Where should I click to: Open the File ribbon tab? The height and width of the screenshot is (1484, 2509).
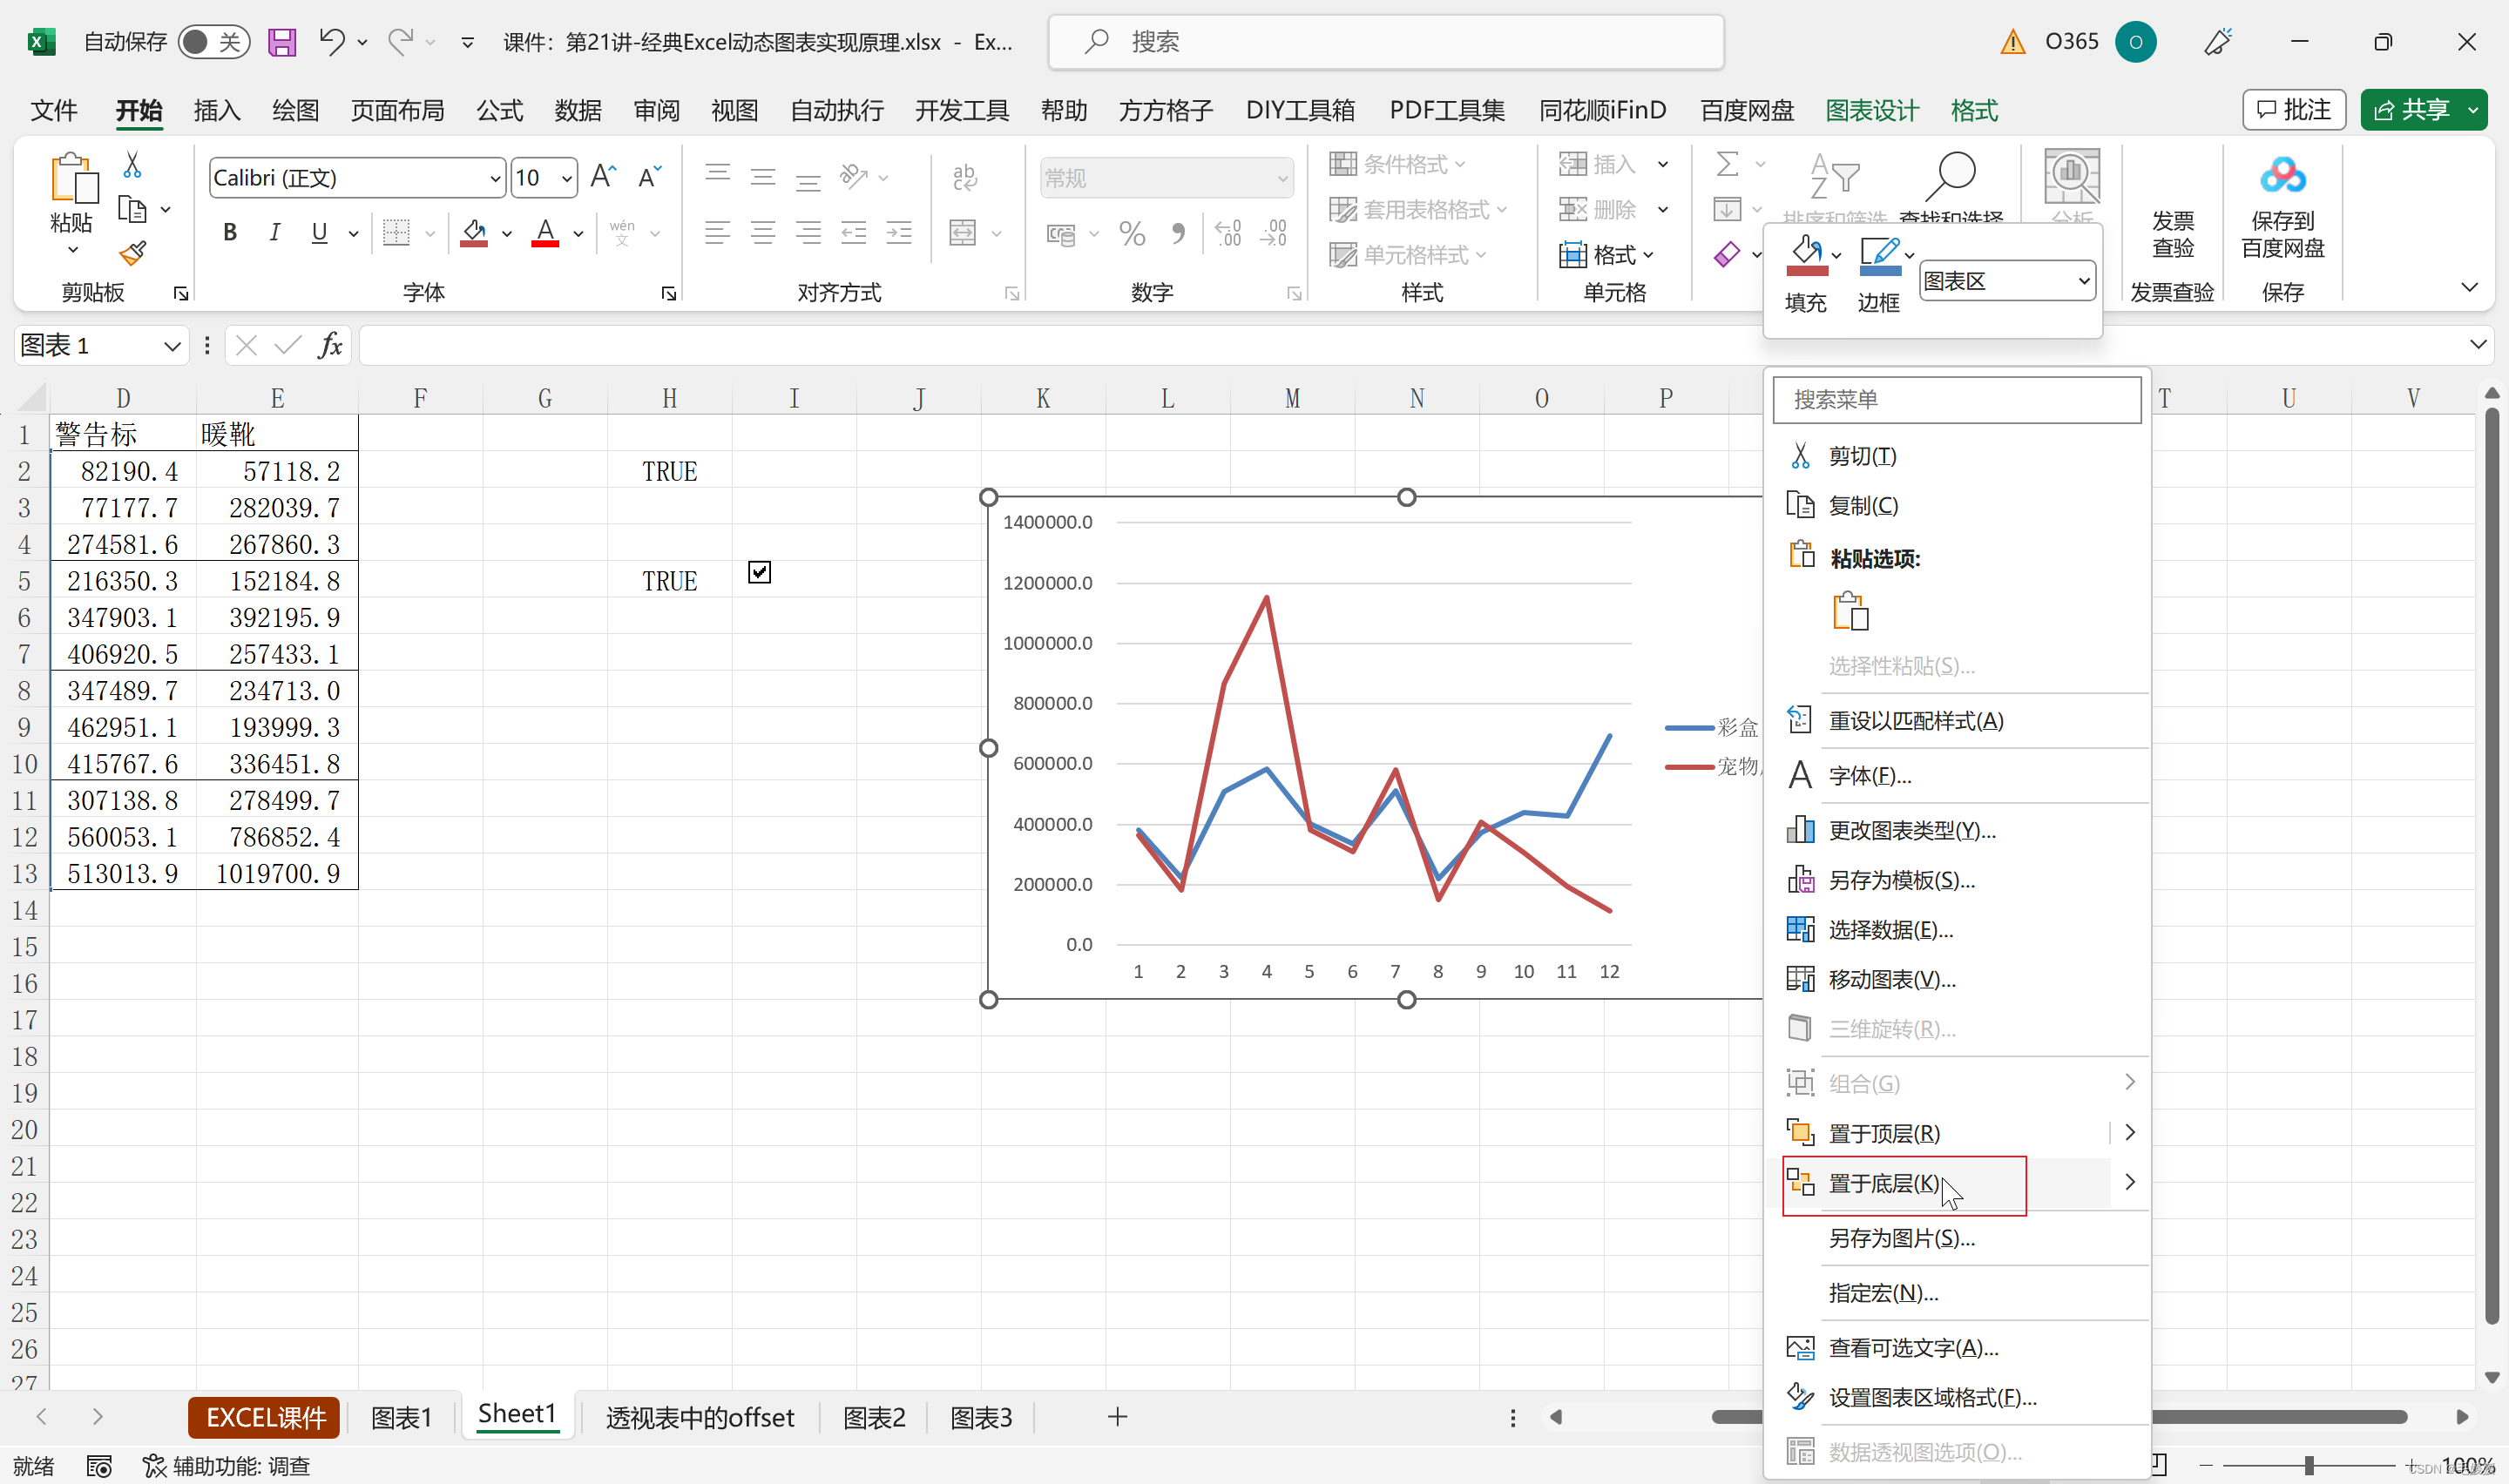[54, 110]
